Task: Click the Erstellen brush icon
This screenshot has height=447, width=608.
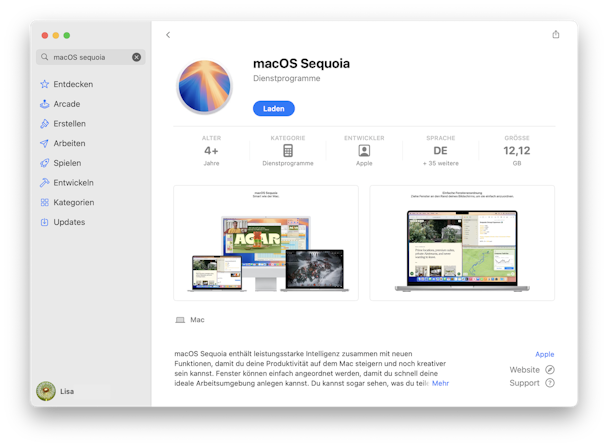Action: (45, 124)
